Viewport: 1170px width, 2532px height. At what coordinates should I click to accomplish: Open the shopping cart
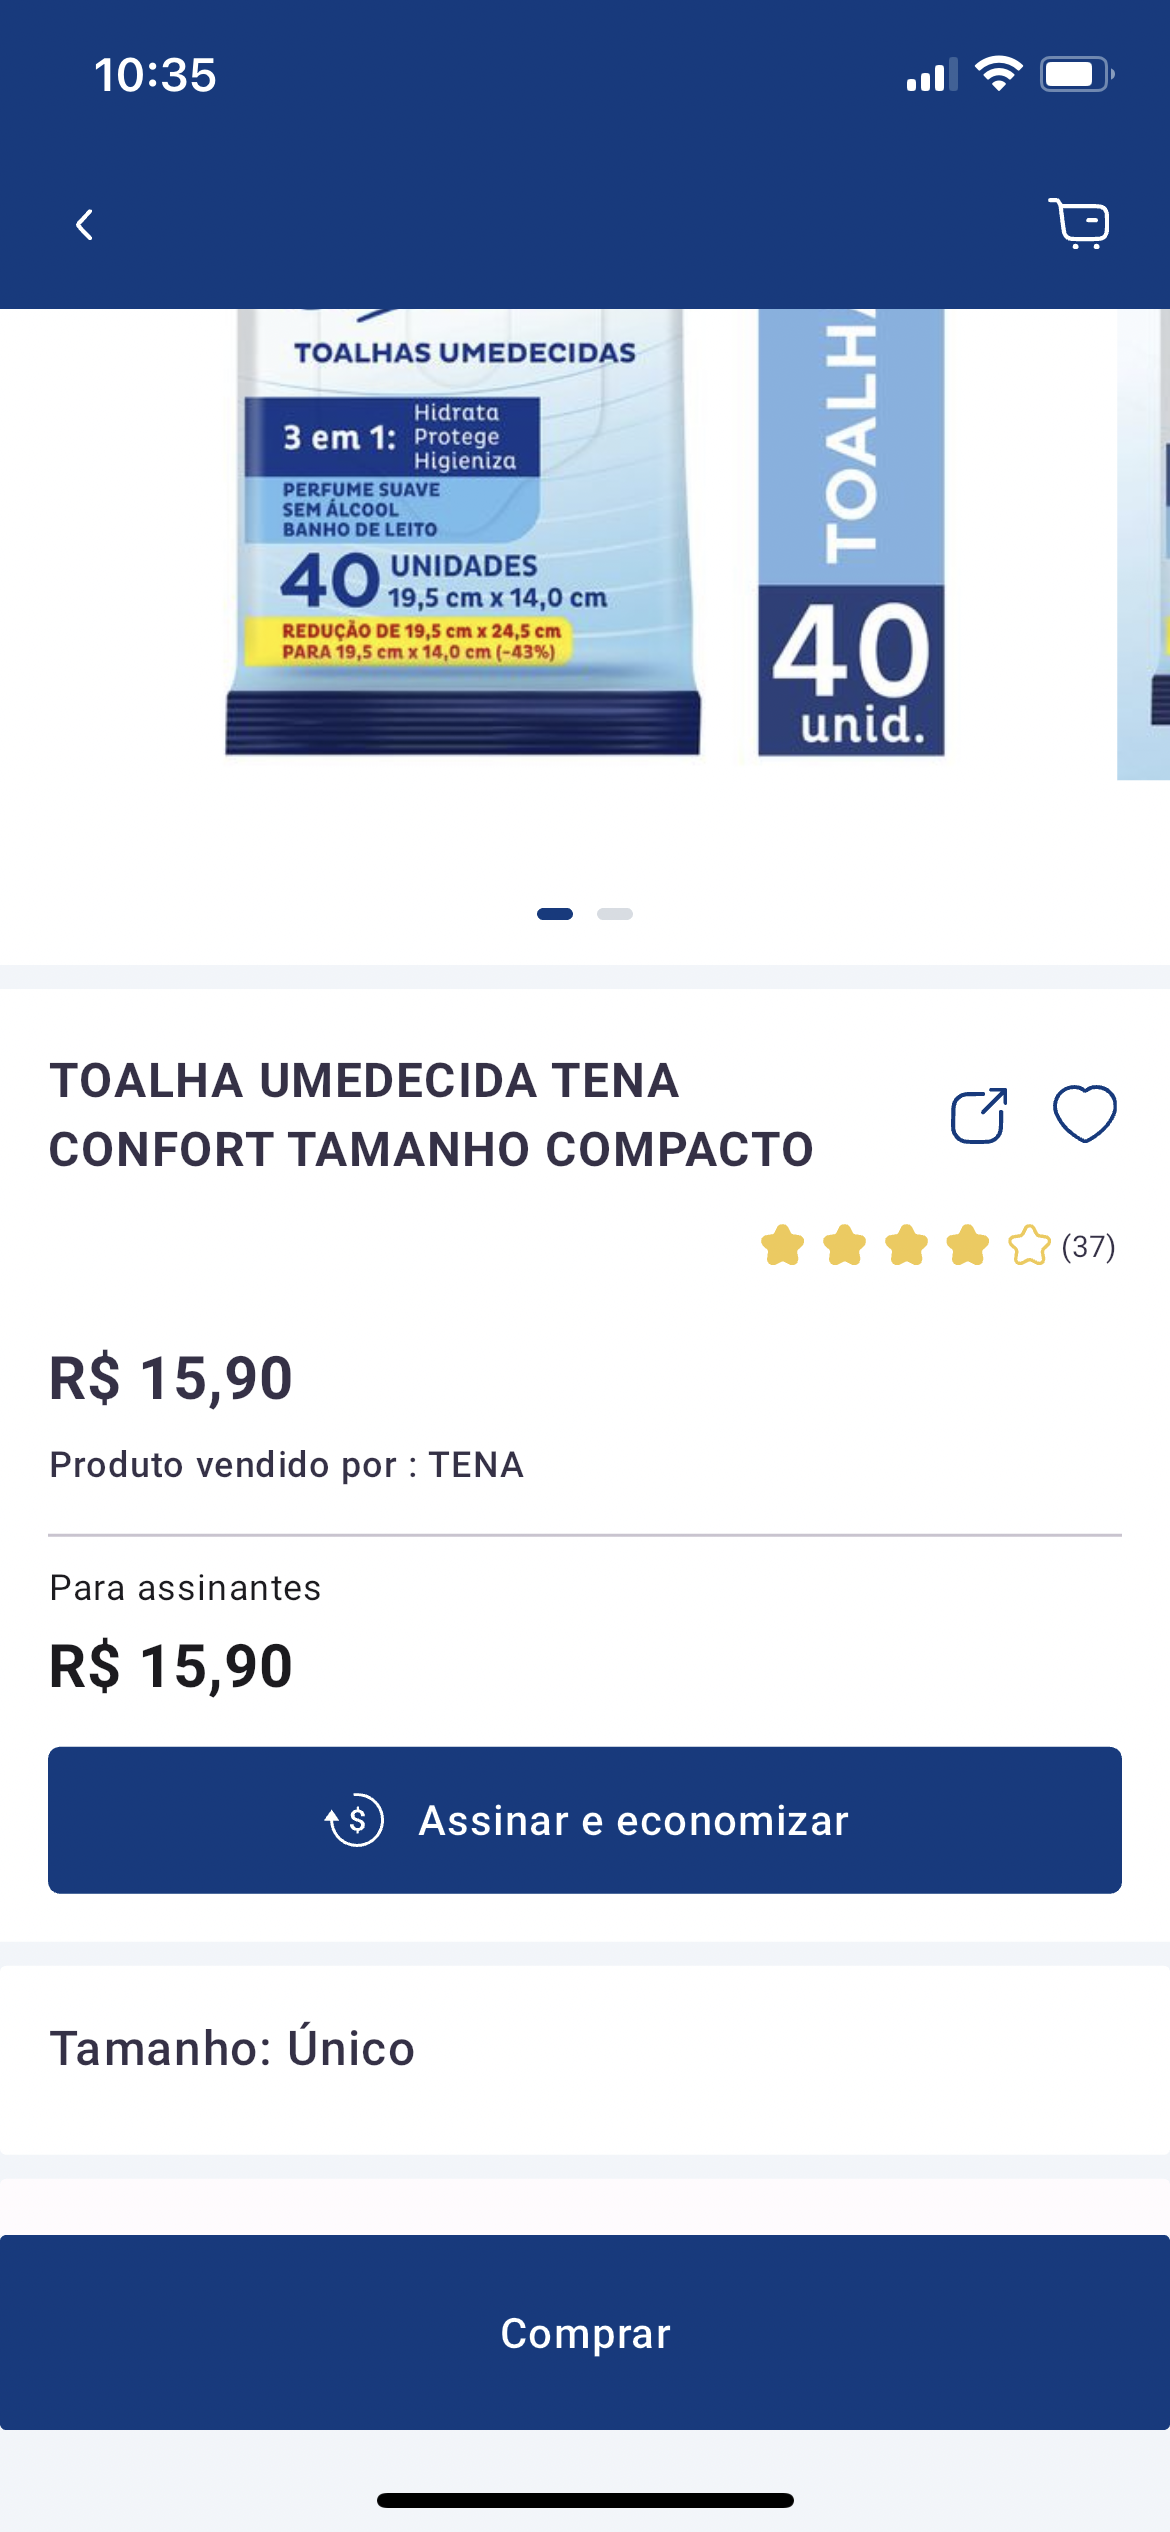[1079, 223]
